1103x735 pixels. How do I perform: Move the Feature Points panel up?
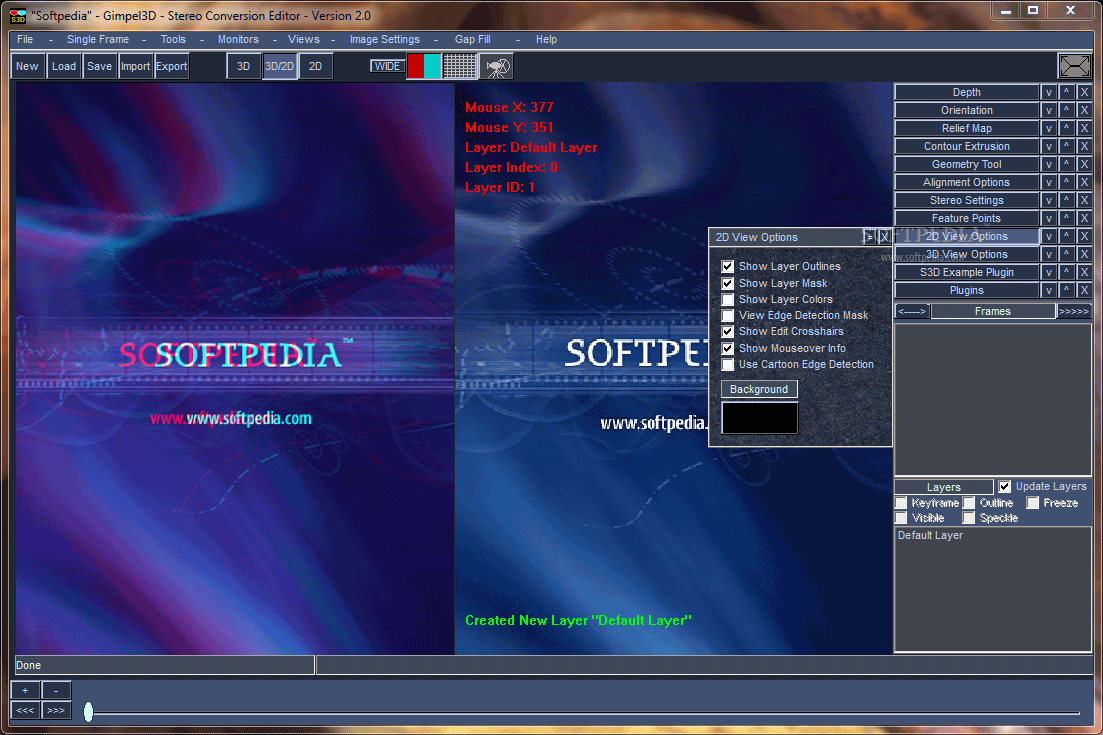[x=1066, y=218]
